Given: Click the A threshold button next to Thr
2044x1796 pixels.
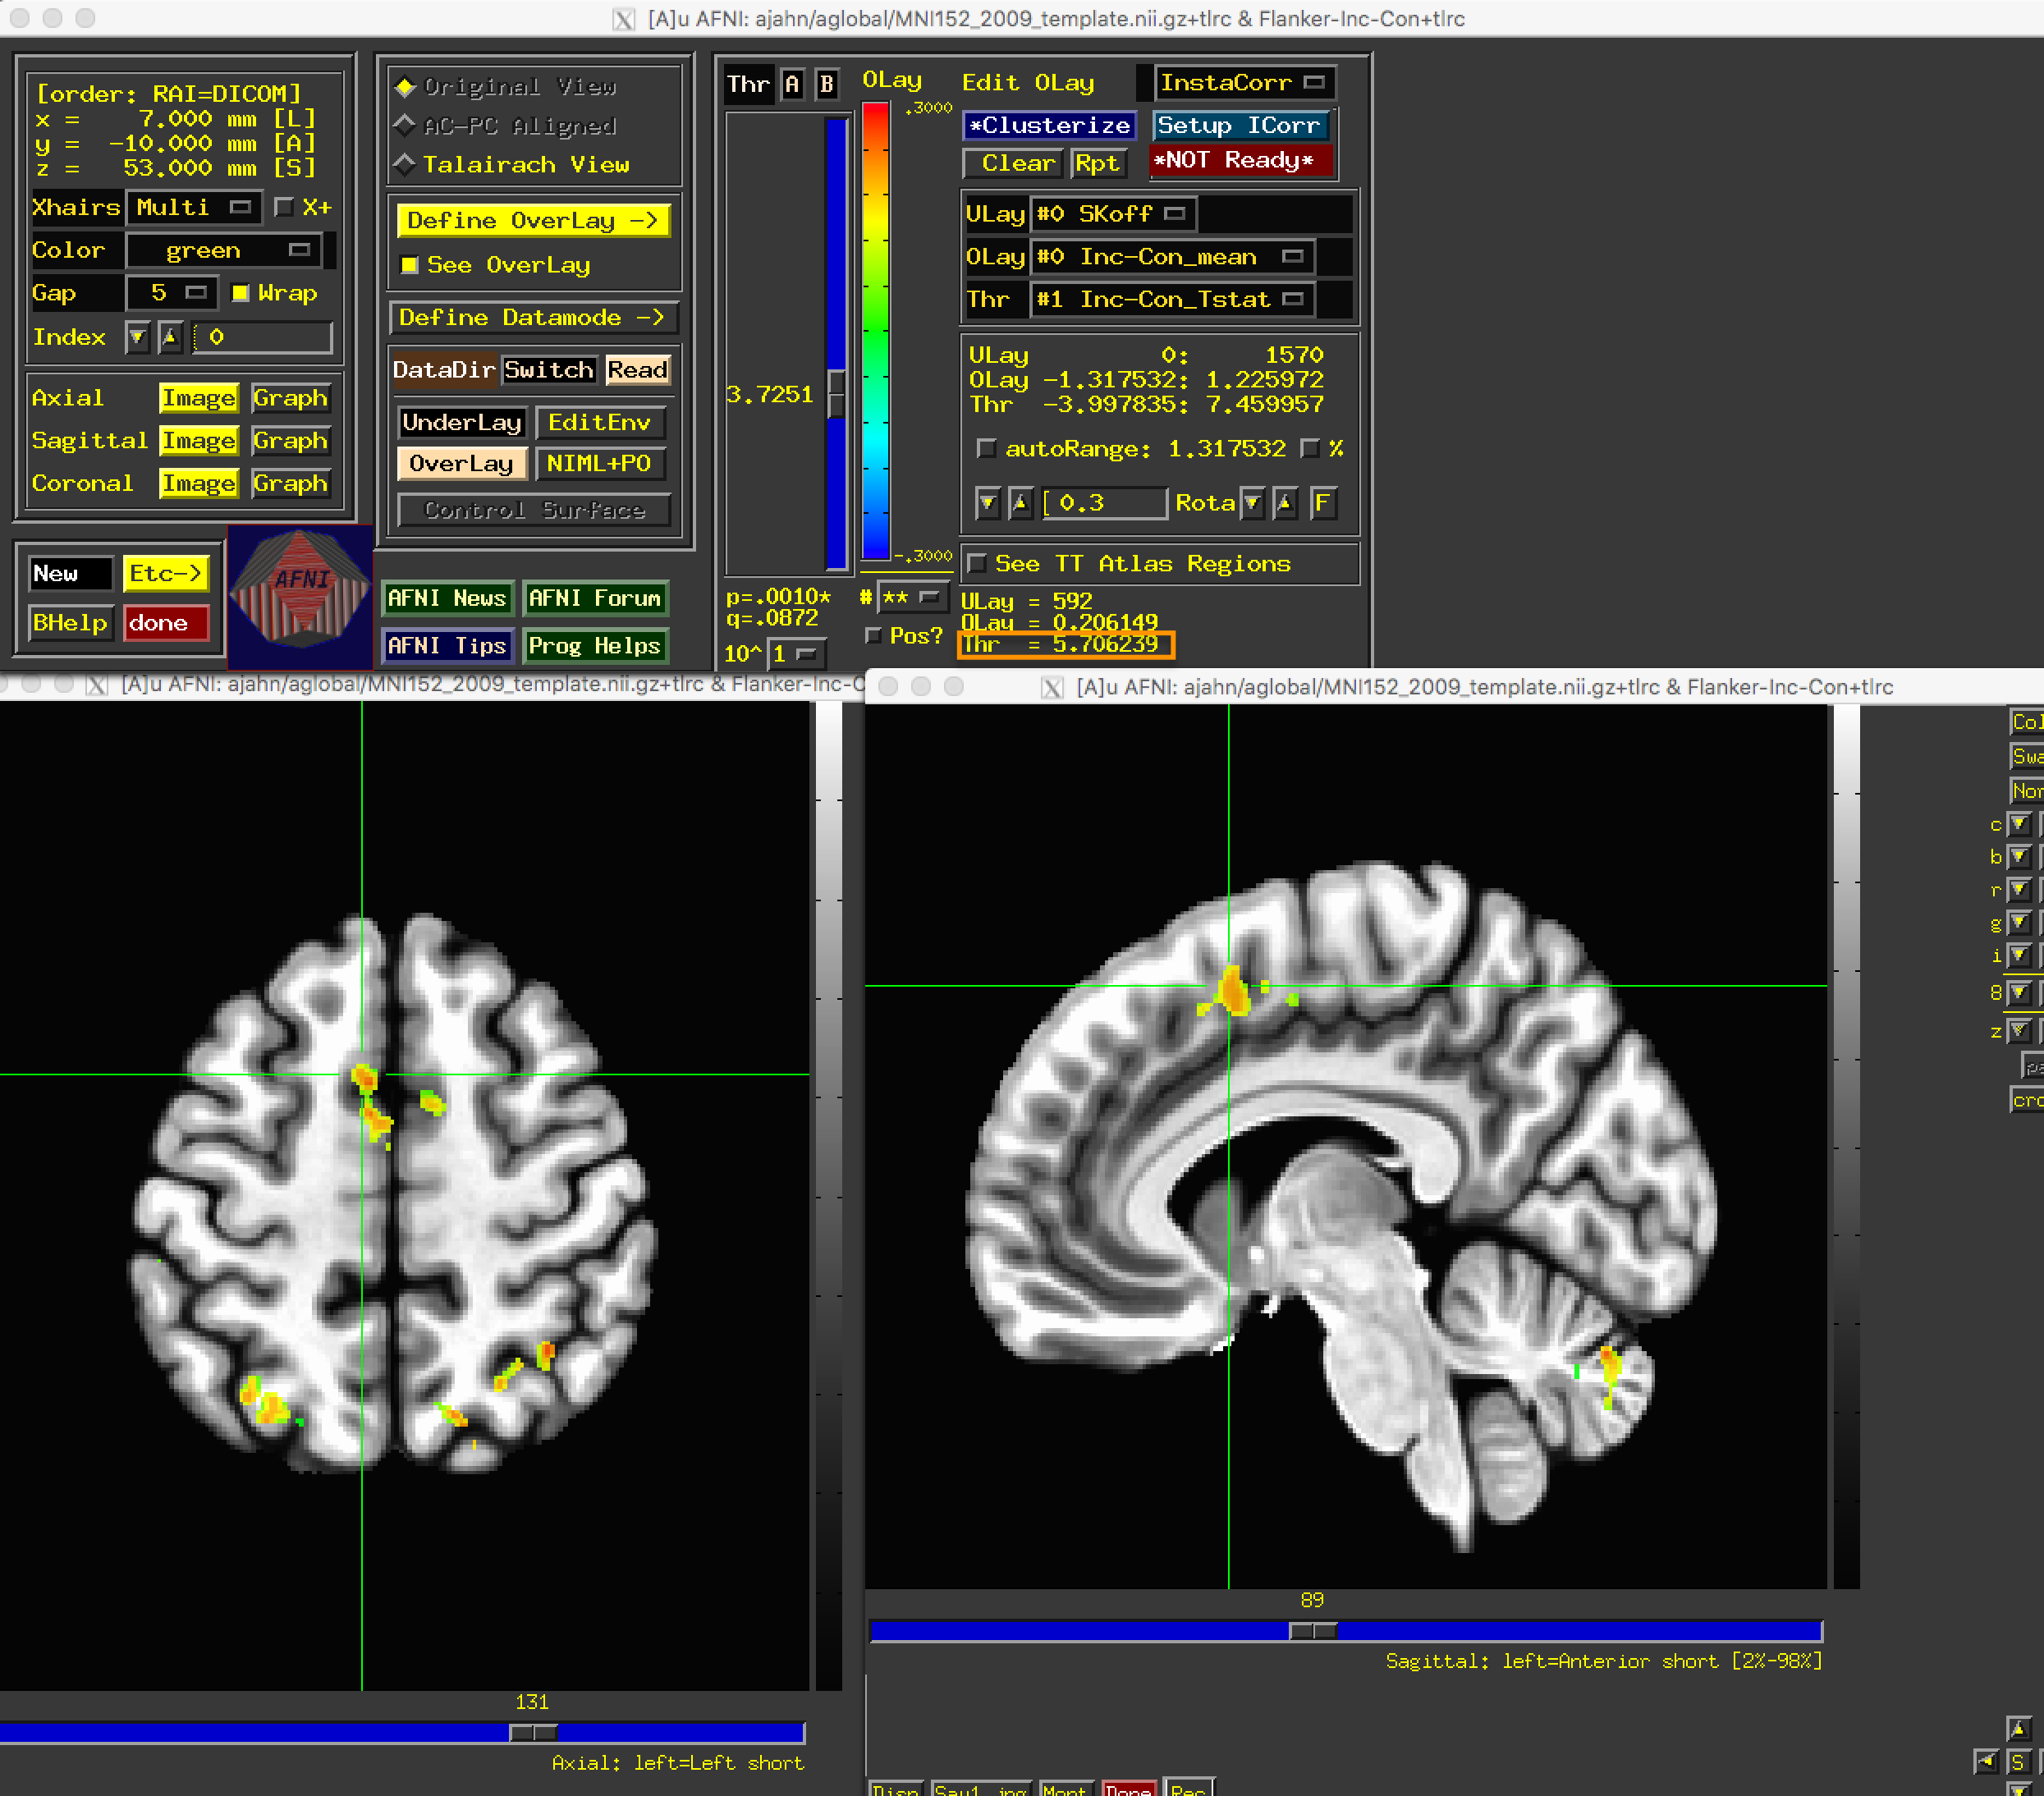Looking at the screenshot, I should click(792, 84).
